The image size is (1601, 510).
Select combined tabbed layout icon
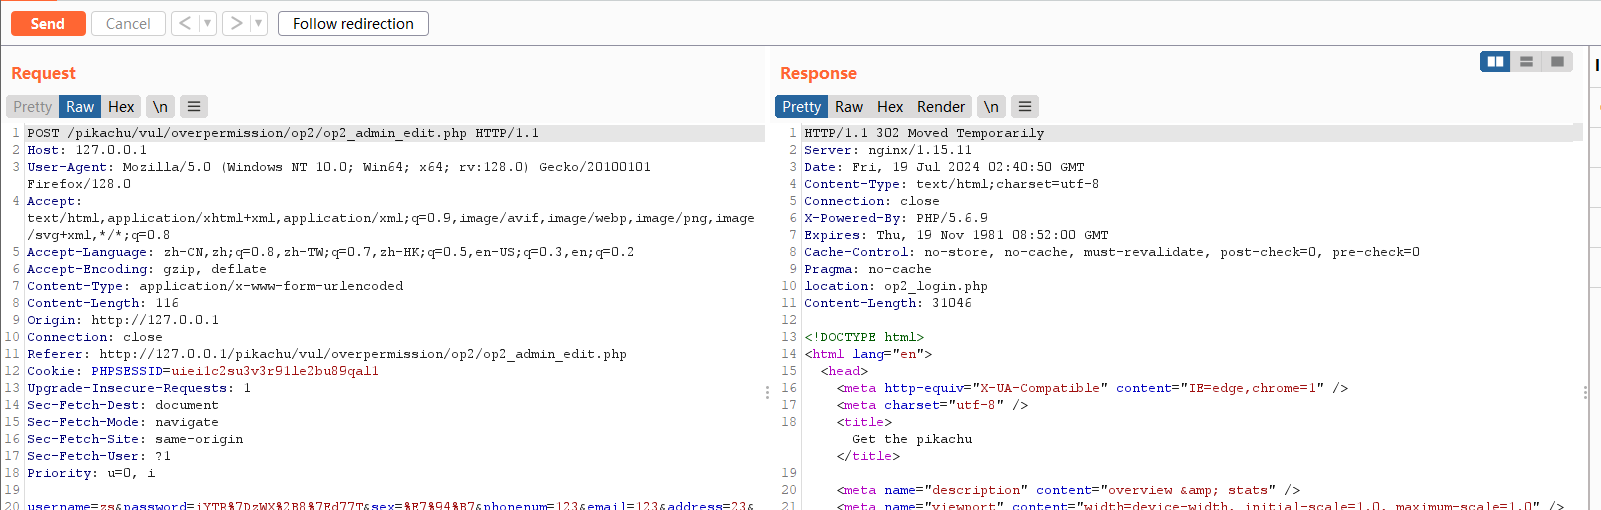pos(1557,61)
